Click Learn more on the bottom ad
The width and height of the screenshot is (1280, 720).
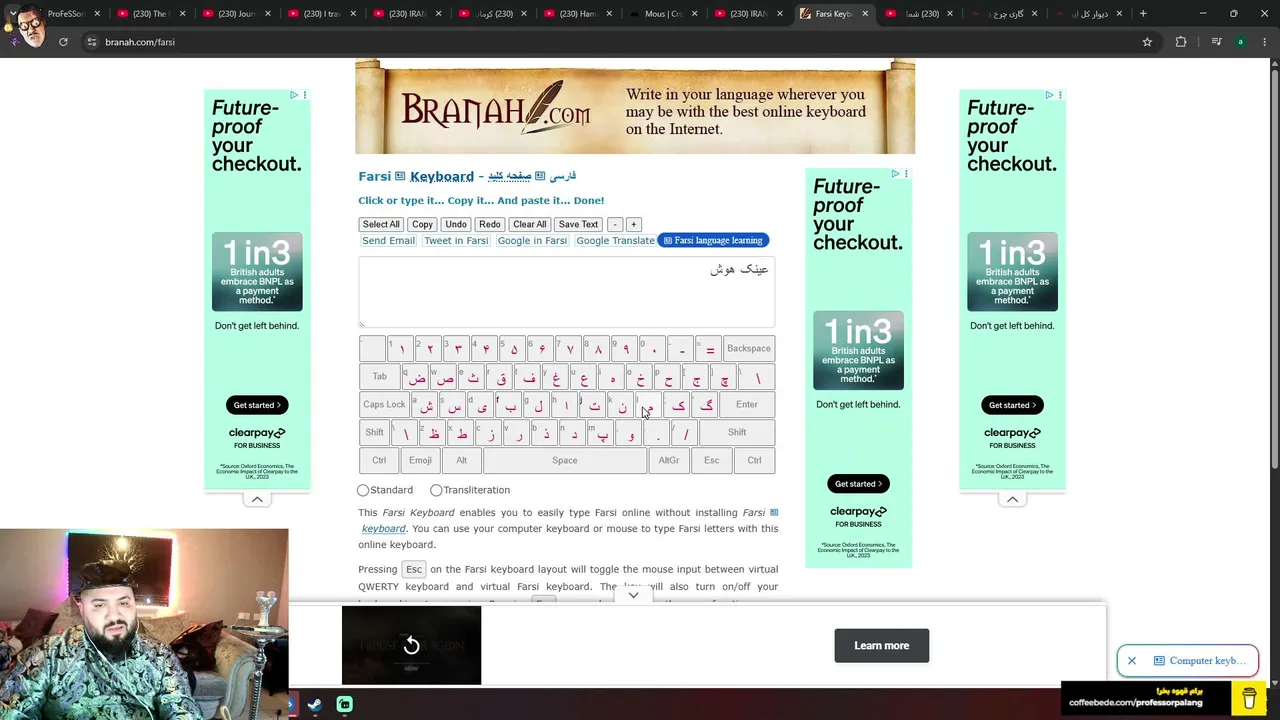click(x=882, y=646)
